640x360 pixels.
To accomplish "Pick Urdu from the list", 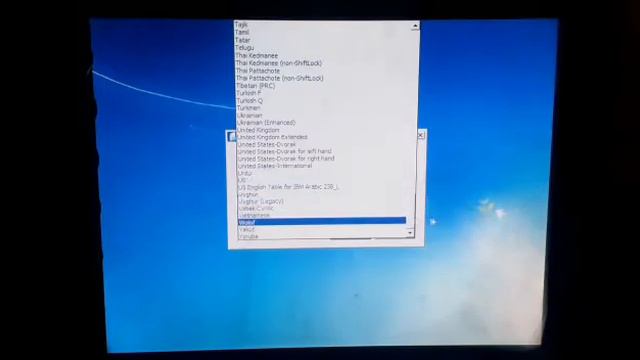I will coord(244,173).
